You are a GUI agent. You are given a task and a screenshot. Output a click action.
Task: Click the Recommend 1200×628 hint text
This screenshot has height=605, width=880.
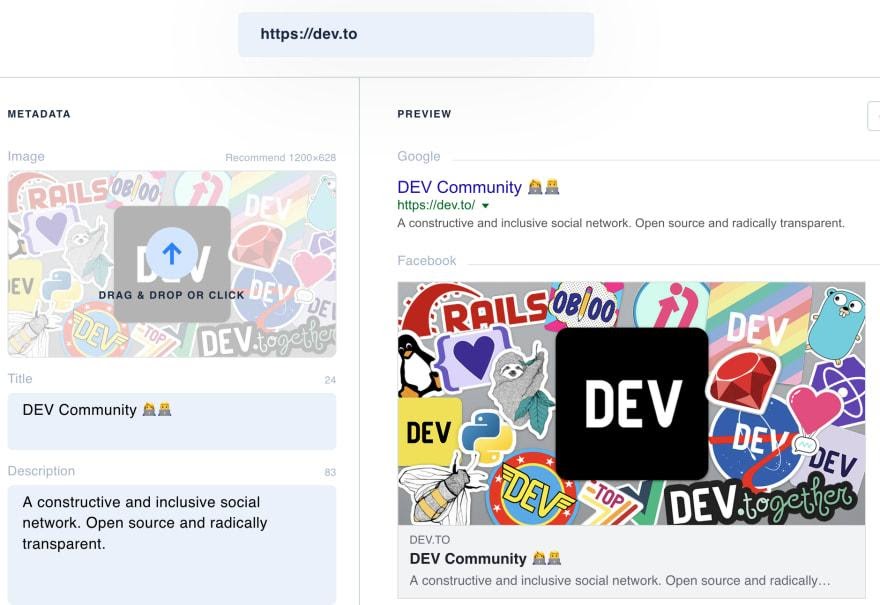[281, 158]
